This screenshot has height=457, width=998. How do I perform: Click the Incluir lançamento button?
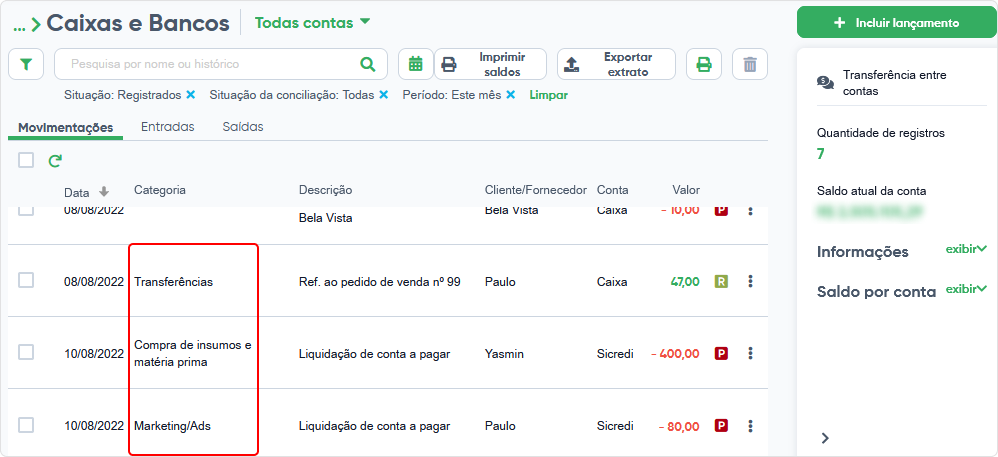click(x=897, y=23)
